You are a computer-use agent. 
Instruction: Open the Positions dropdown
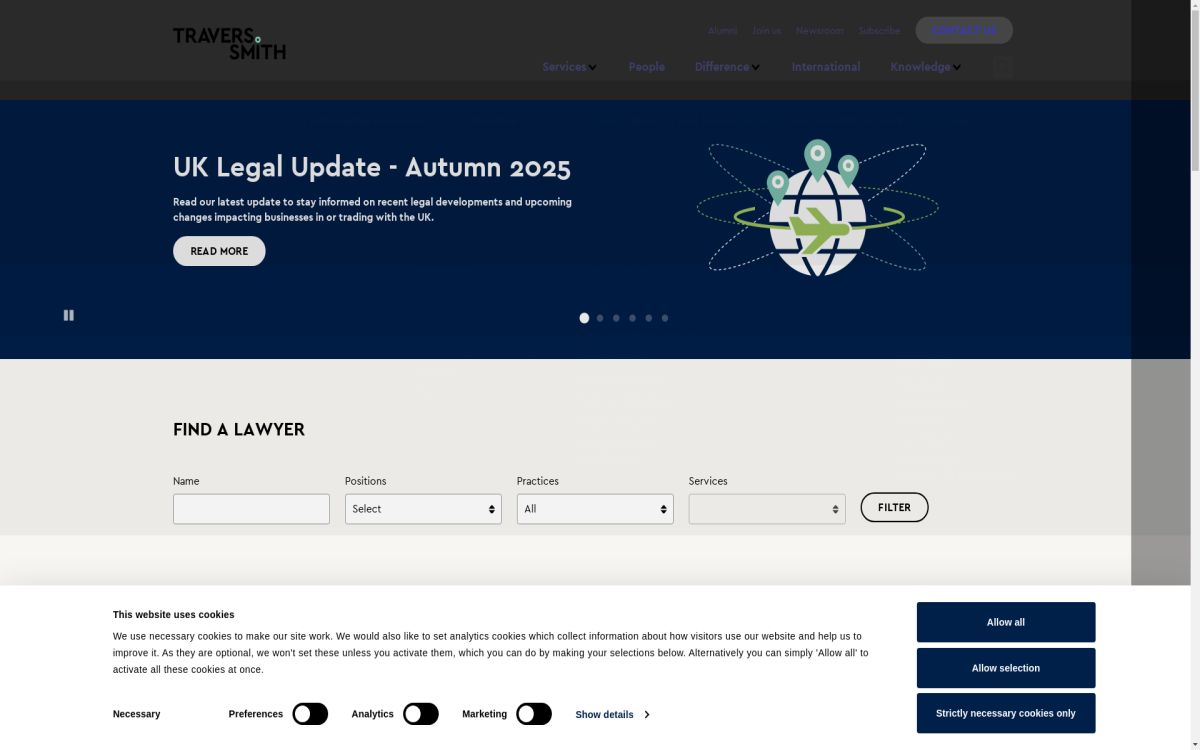click(423, 509)
